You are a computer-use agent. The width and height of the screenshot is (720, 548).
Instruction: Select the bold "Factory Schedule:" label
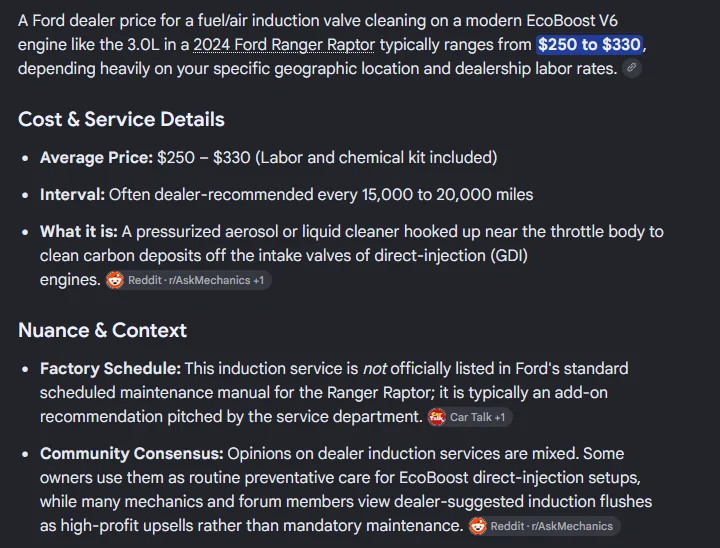click(110, 368)
